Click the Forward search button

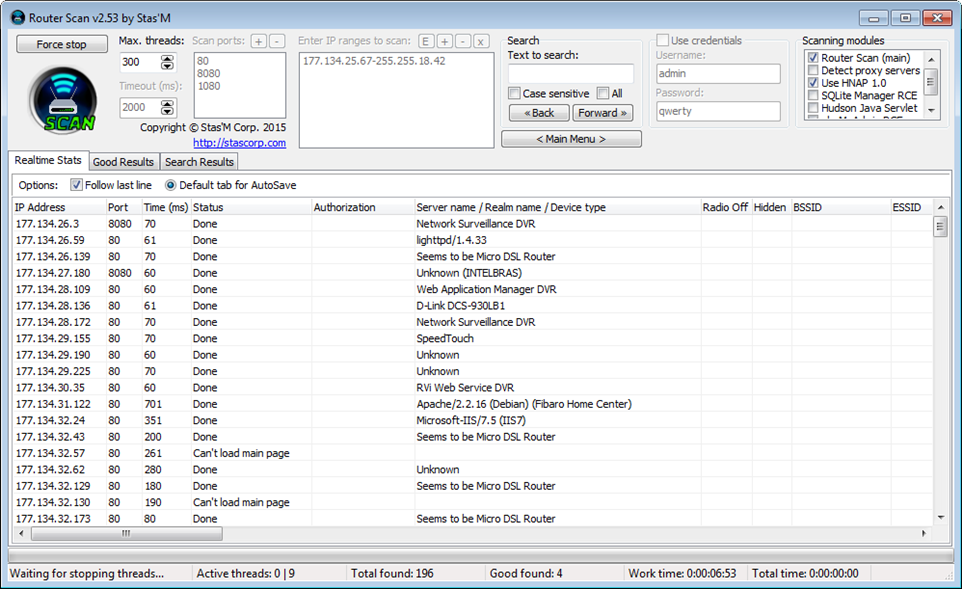click(x=602, y=113)
